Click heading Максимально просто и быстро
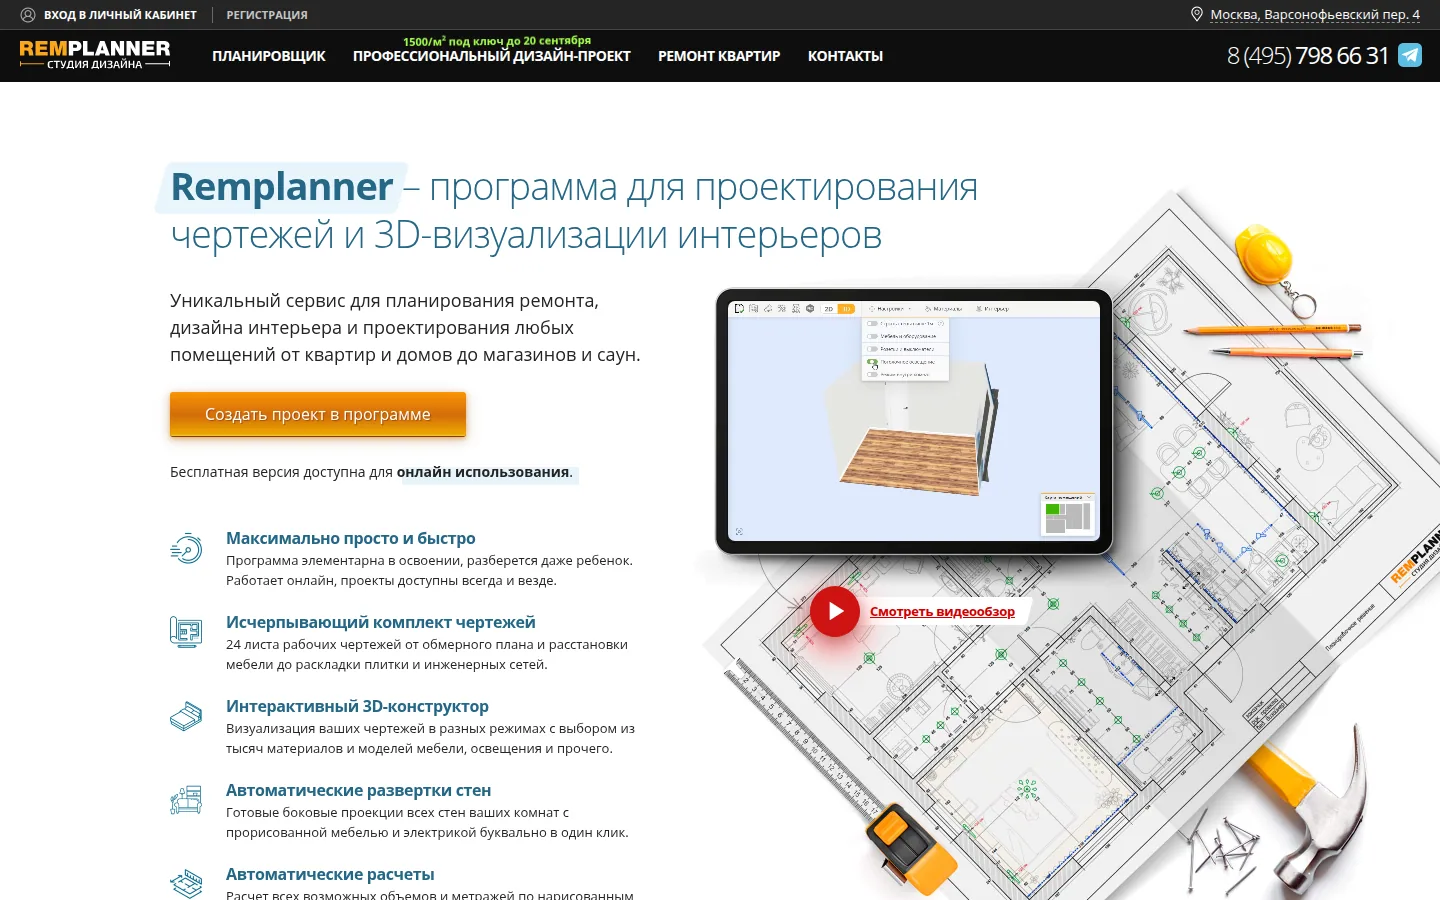Image resolution: width=1440 pixels, height=900 pixels. [x=351, y=538]
